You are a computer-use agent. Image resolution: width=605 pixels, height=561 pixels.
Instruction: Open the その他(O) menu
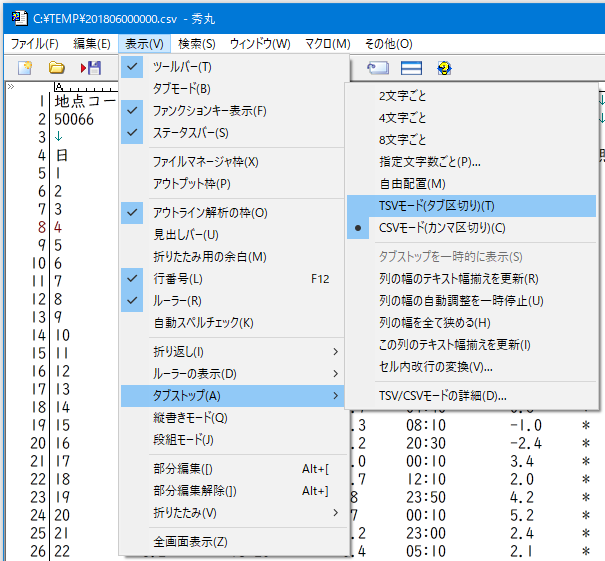pos(389,44)
